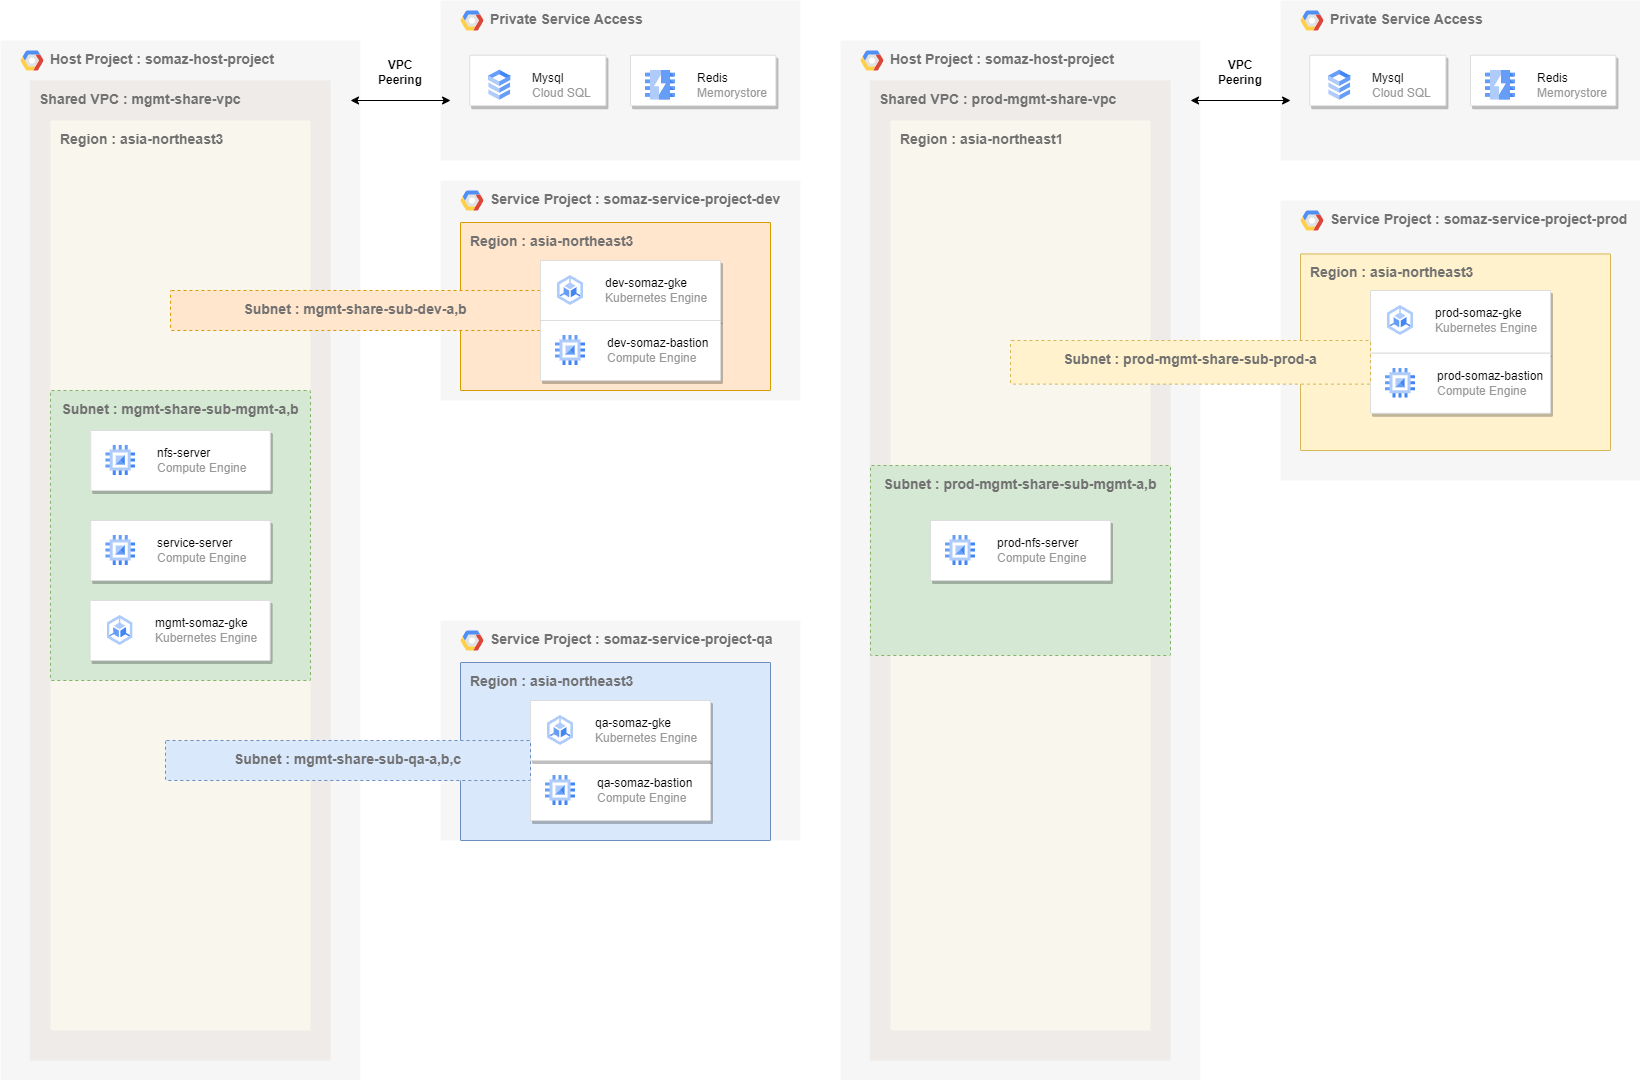Select Region label in the somaz-service-project-dev box

click(x=551, y=241)
